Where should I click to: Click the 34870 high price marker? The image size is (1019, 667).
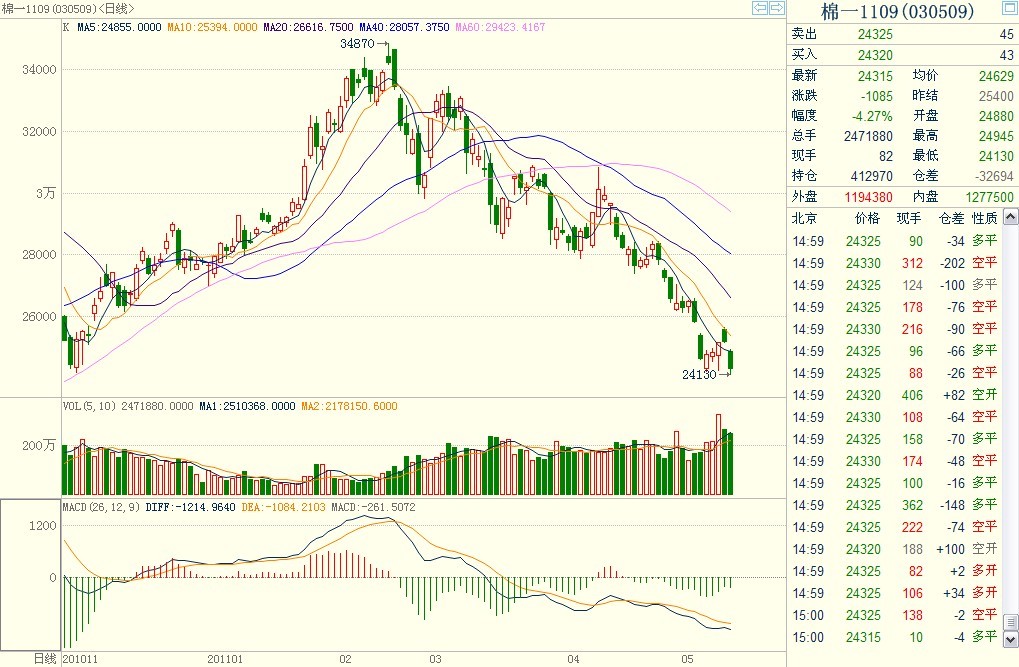tap(357, 44)
